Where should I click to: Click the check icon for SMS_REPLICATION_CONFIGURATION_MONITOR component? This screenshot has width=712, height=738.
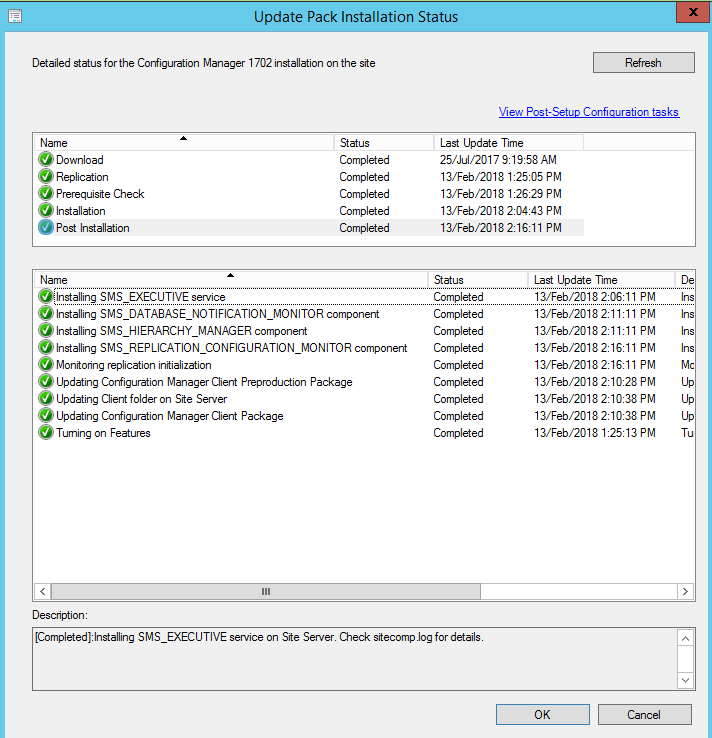[x=46, y=347]
